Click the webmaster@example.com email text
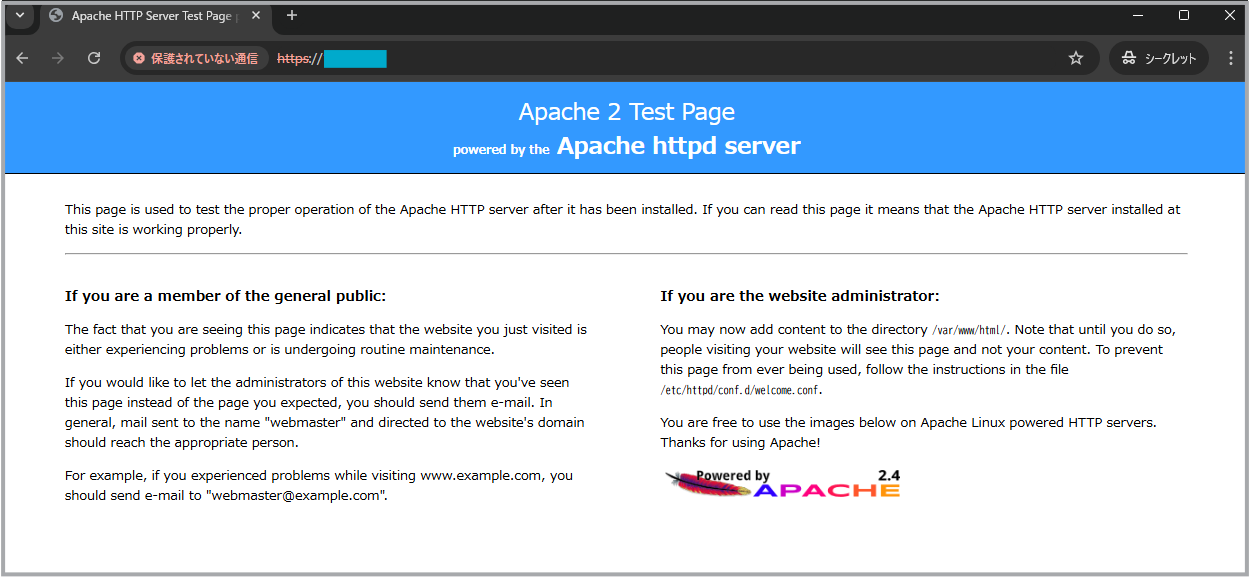1249x577 pixels. 297,495
